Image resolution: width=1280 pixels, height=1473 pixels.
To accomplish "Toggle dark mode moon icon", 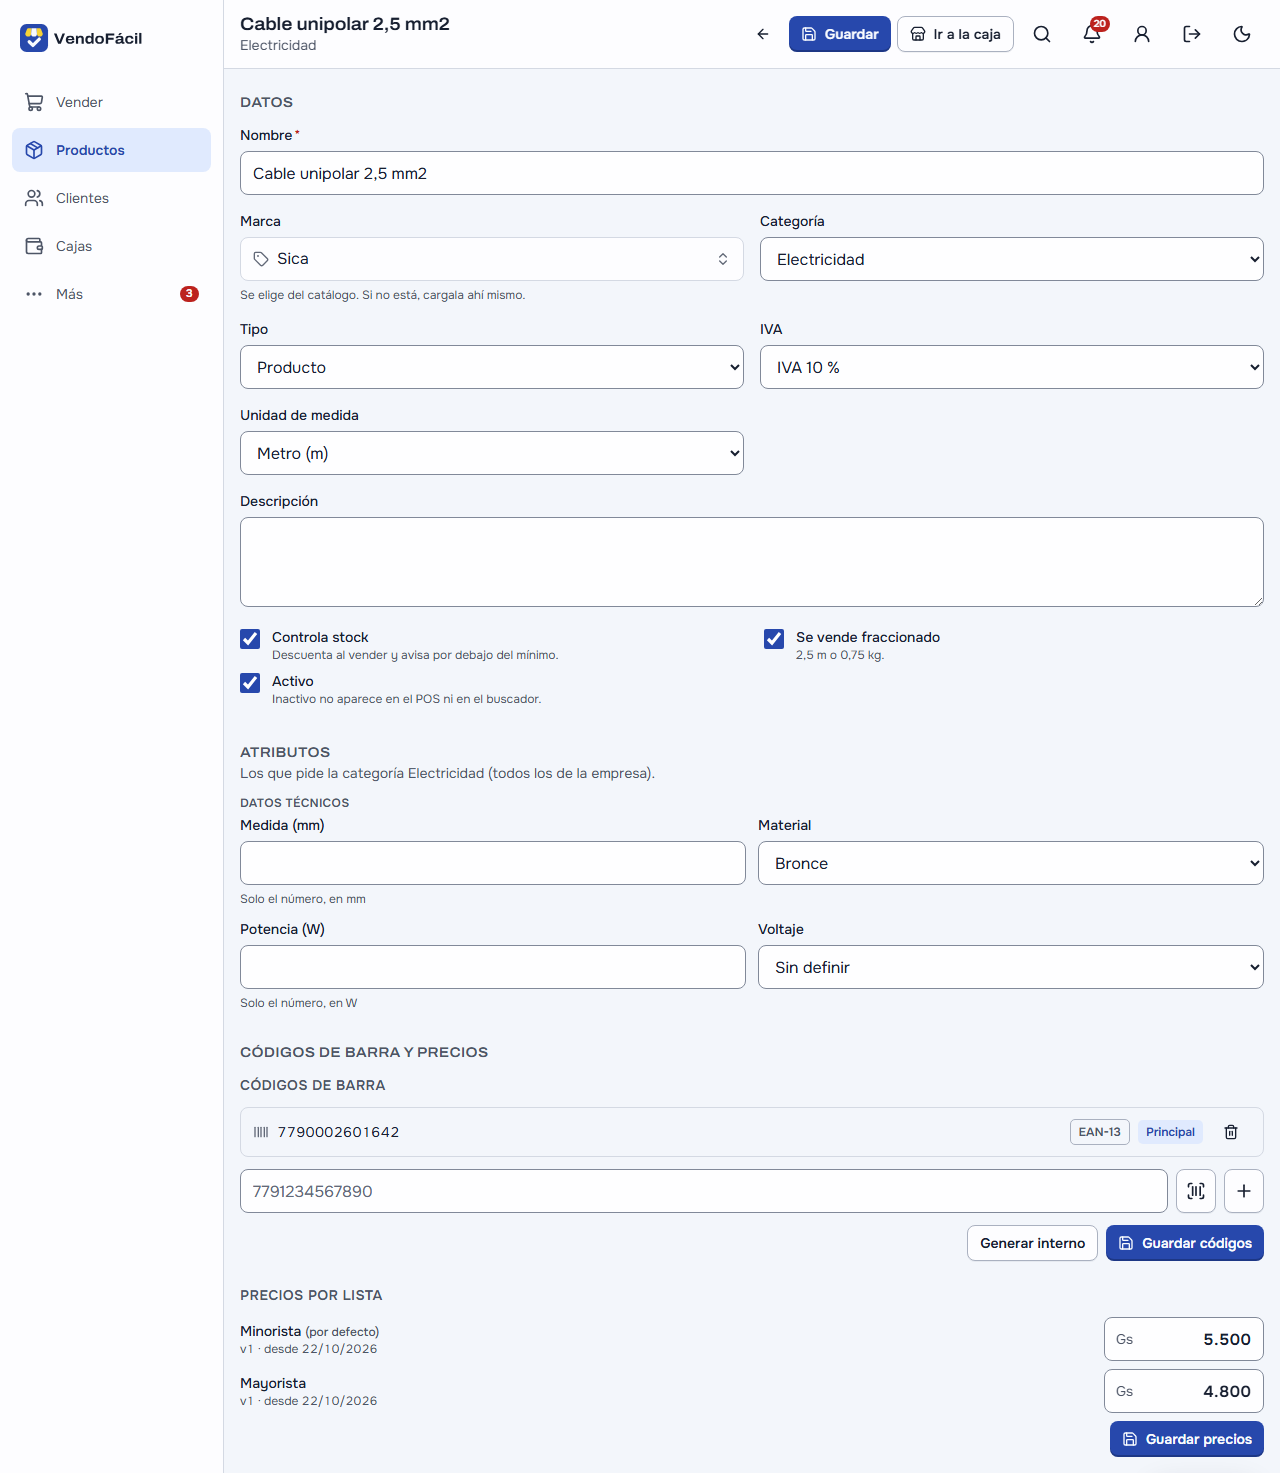I will pyautogui.click(x=1242, y=34).
